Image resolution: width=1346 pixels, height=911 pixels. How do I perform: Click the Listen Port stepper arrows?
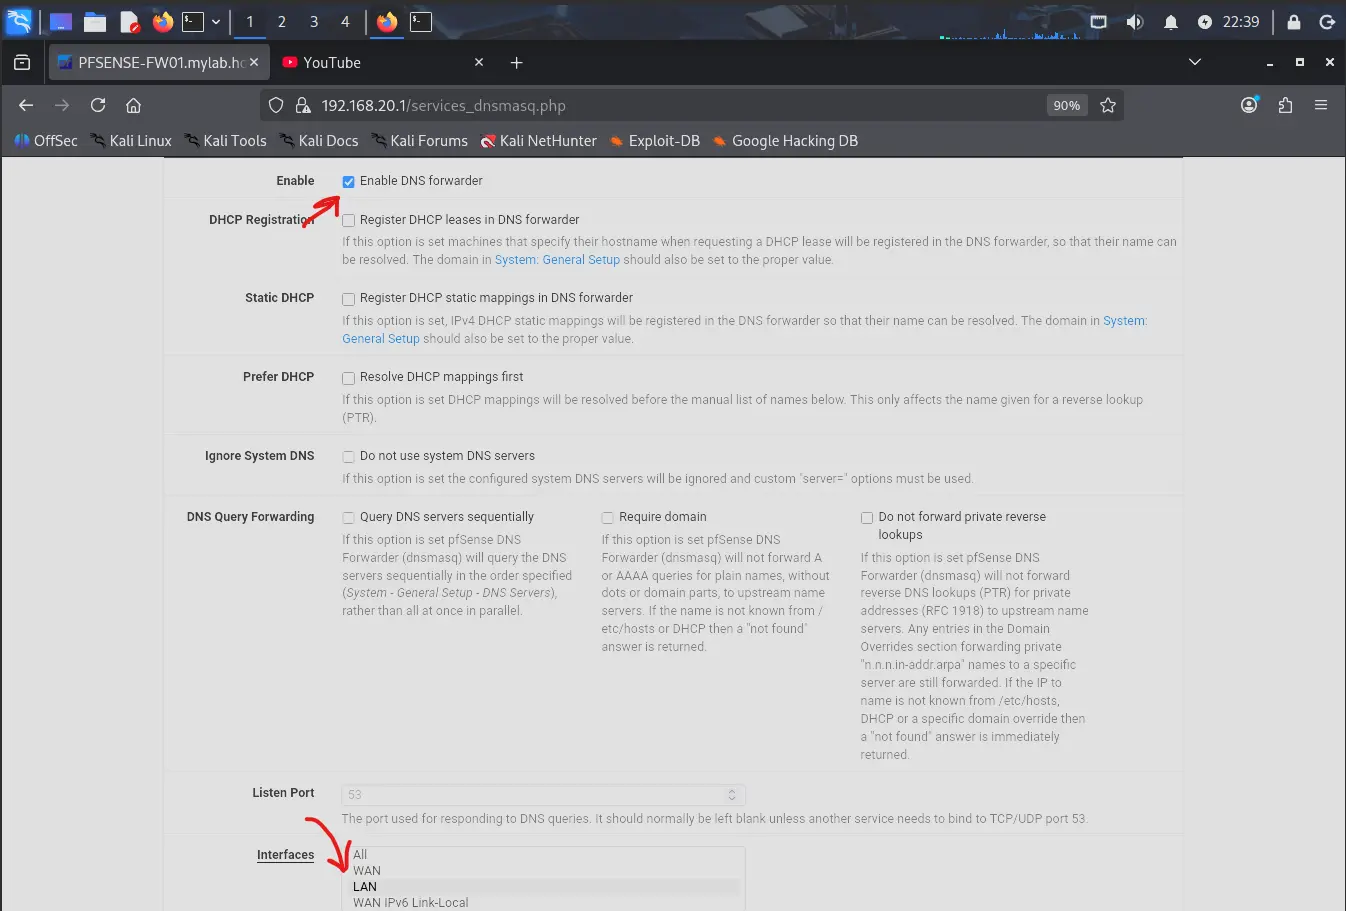pos(732,794)
